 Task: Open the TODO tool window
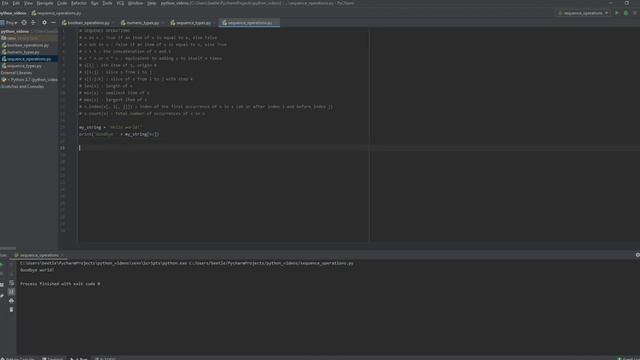(105, 358)
